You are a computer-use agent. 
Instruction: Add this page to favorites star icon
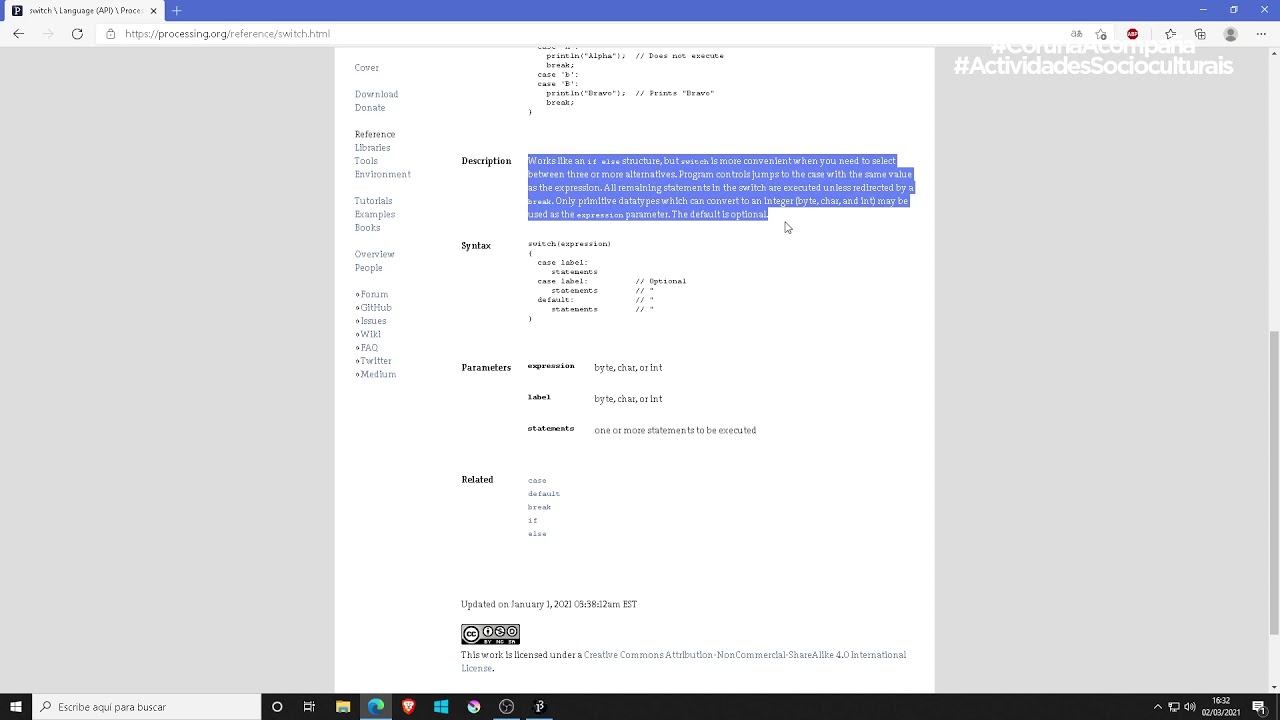1101,34
